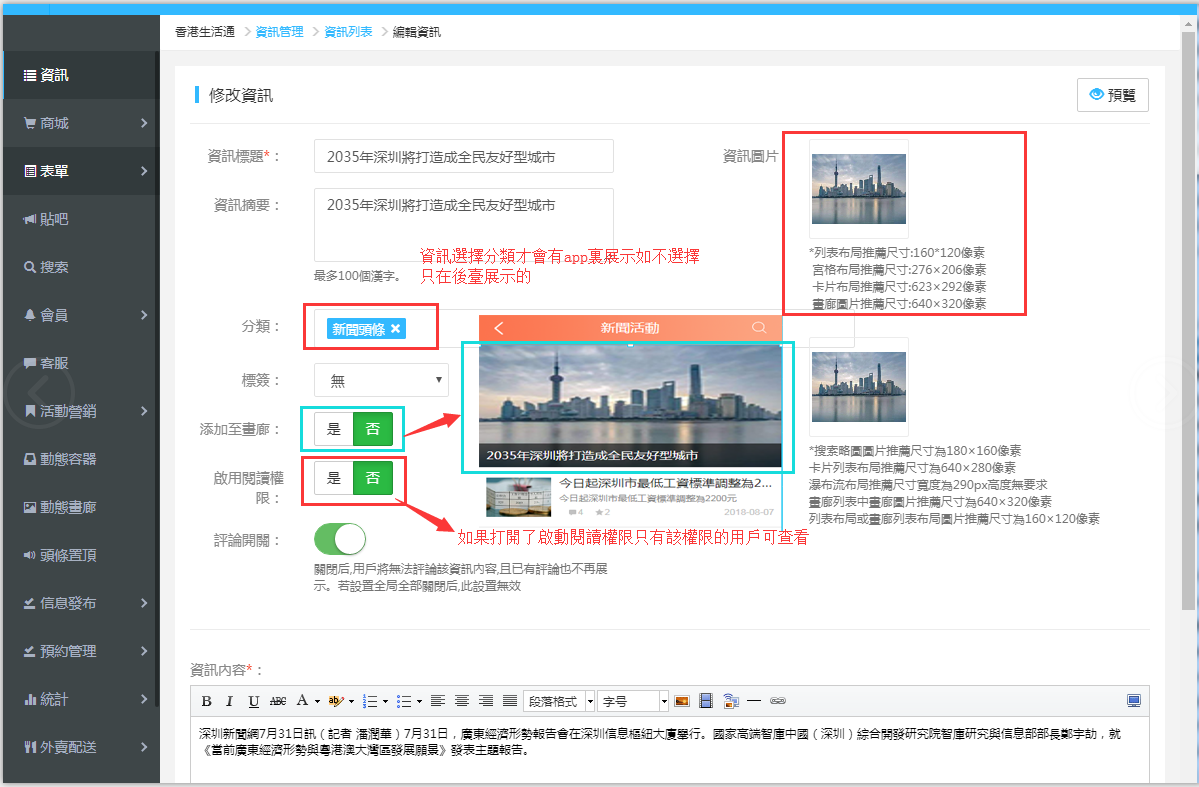The height and width of the screenshot is (787, 1199).
Task: Click the 預覽 preview button
Action: pos(1113,95)
